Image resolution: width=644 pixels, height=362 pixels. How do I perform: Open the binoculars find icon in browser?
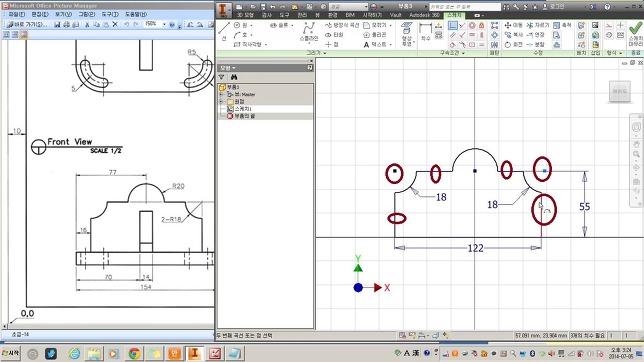[x=234, y=77]
